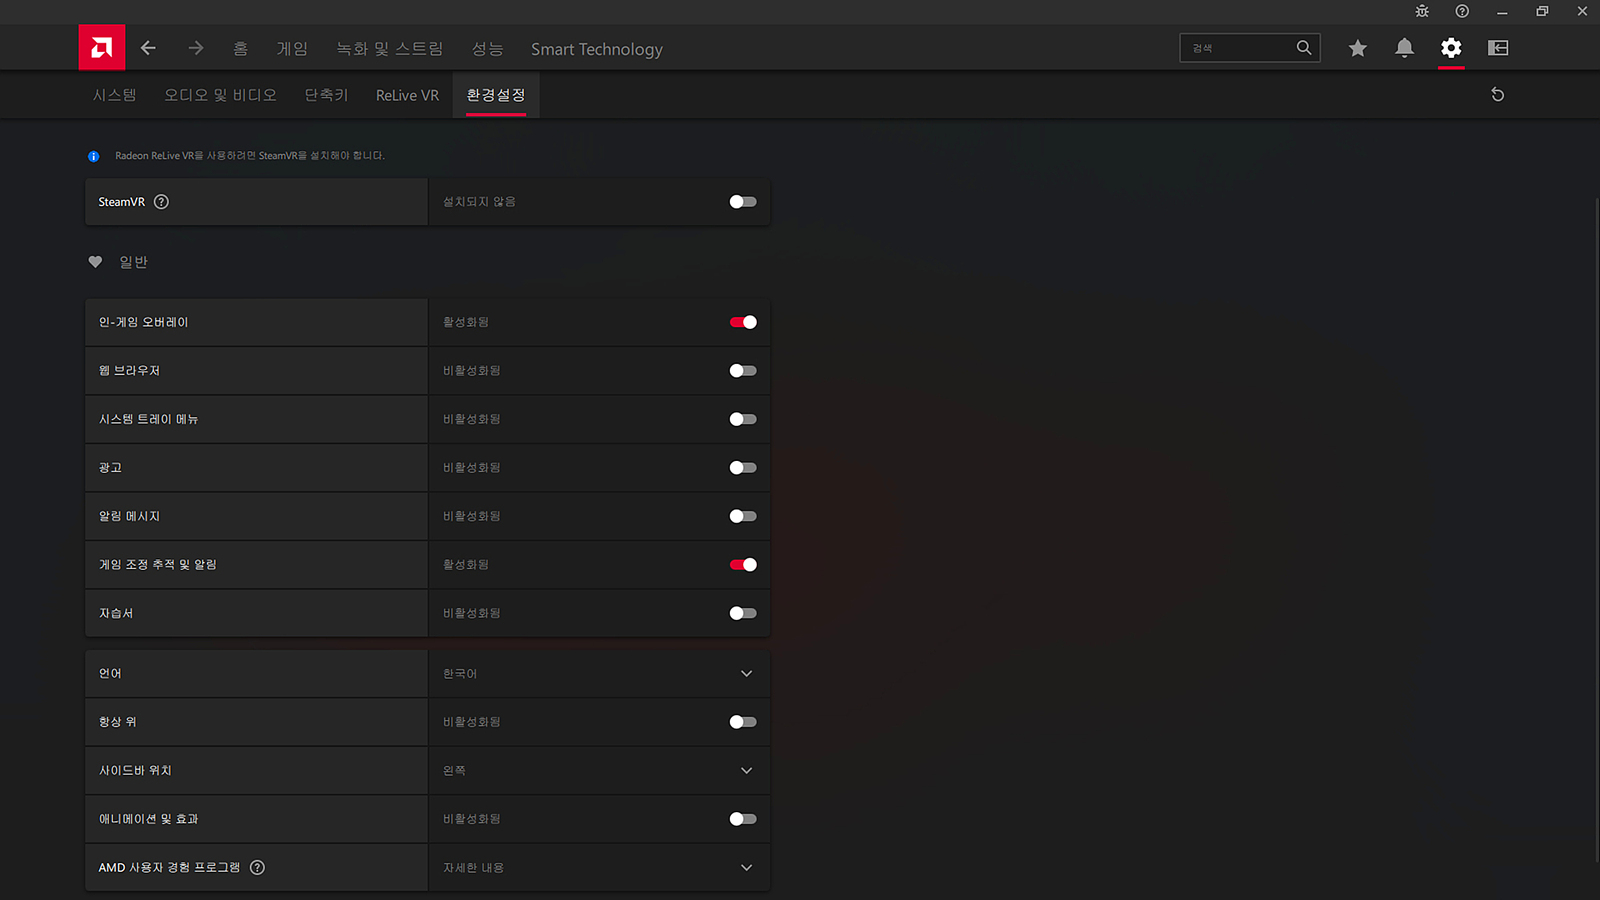Viewport: 1600px width, 900px height.
Task: Open the 오디오 및 비디오 tab
Action: [x=220, y=95]
